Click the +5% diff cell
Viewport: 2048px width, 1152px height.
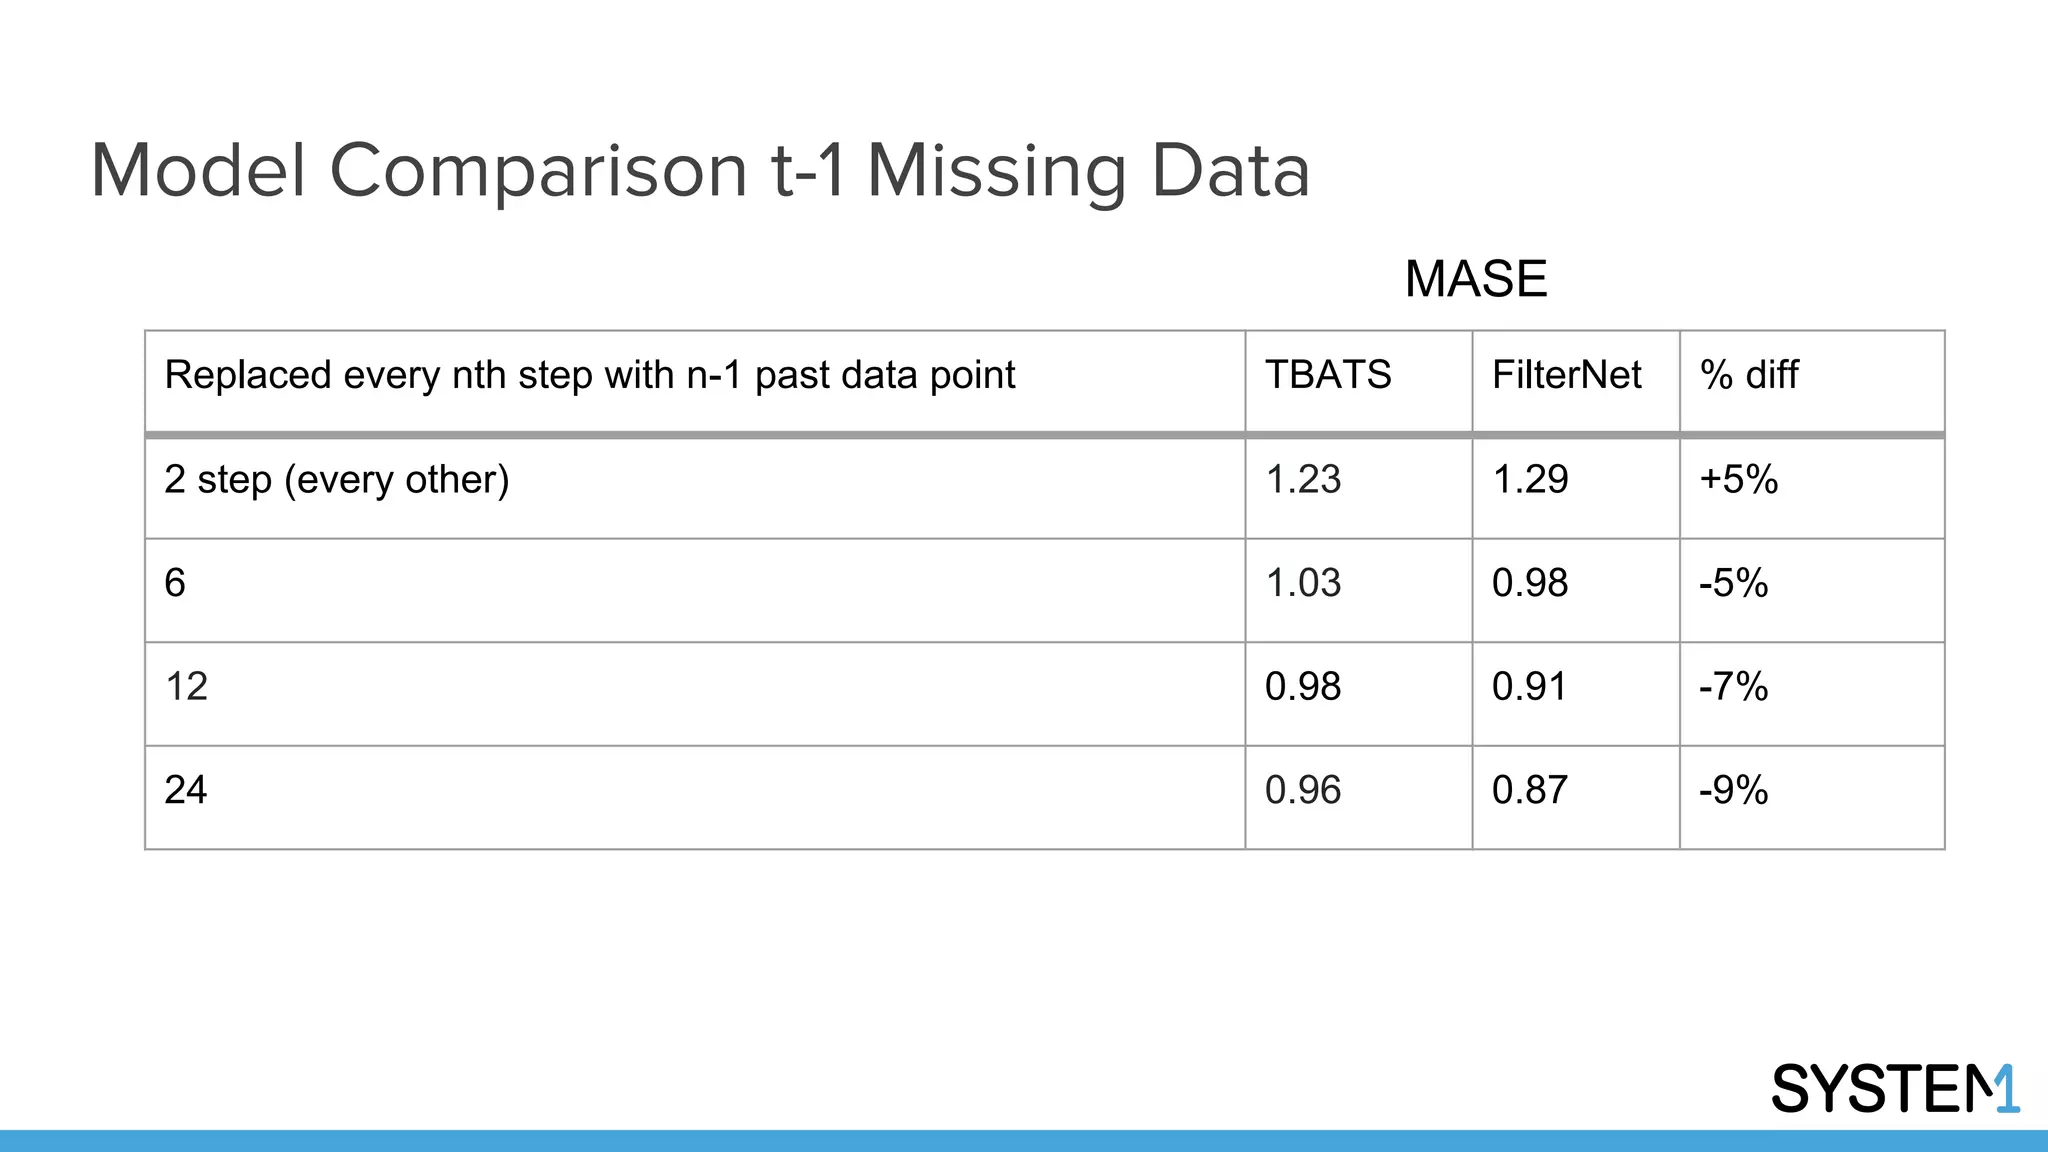point(1739,481)
